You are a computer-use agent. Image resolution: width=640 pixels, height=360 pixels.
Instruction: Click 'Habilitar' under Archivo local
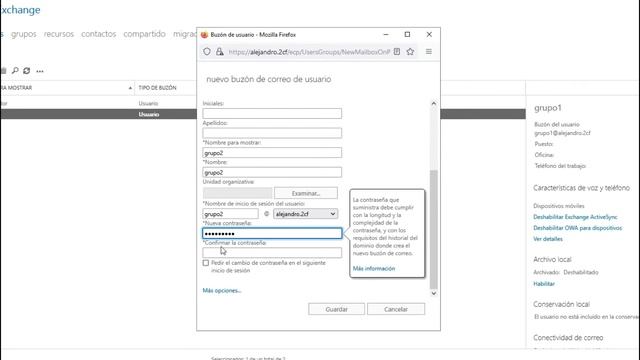[544, 284]
